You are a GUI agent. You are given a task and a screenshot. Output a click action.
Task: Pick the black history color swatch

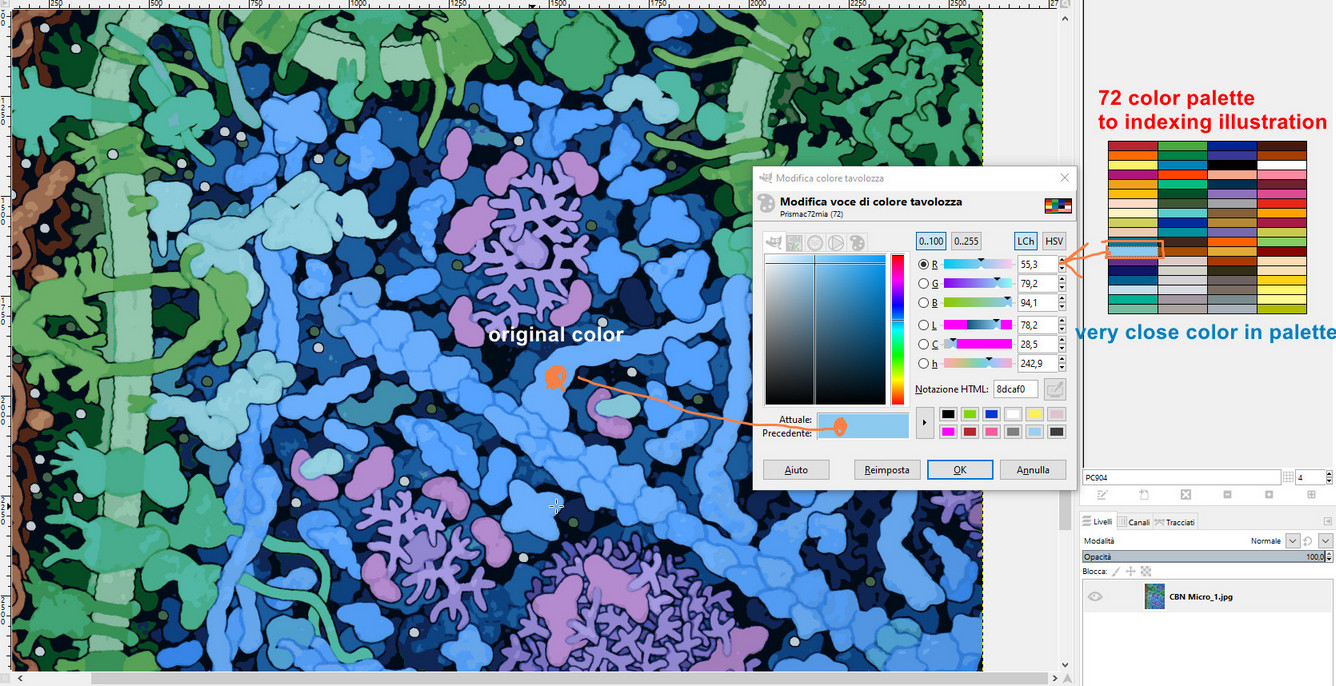[948, 414]
